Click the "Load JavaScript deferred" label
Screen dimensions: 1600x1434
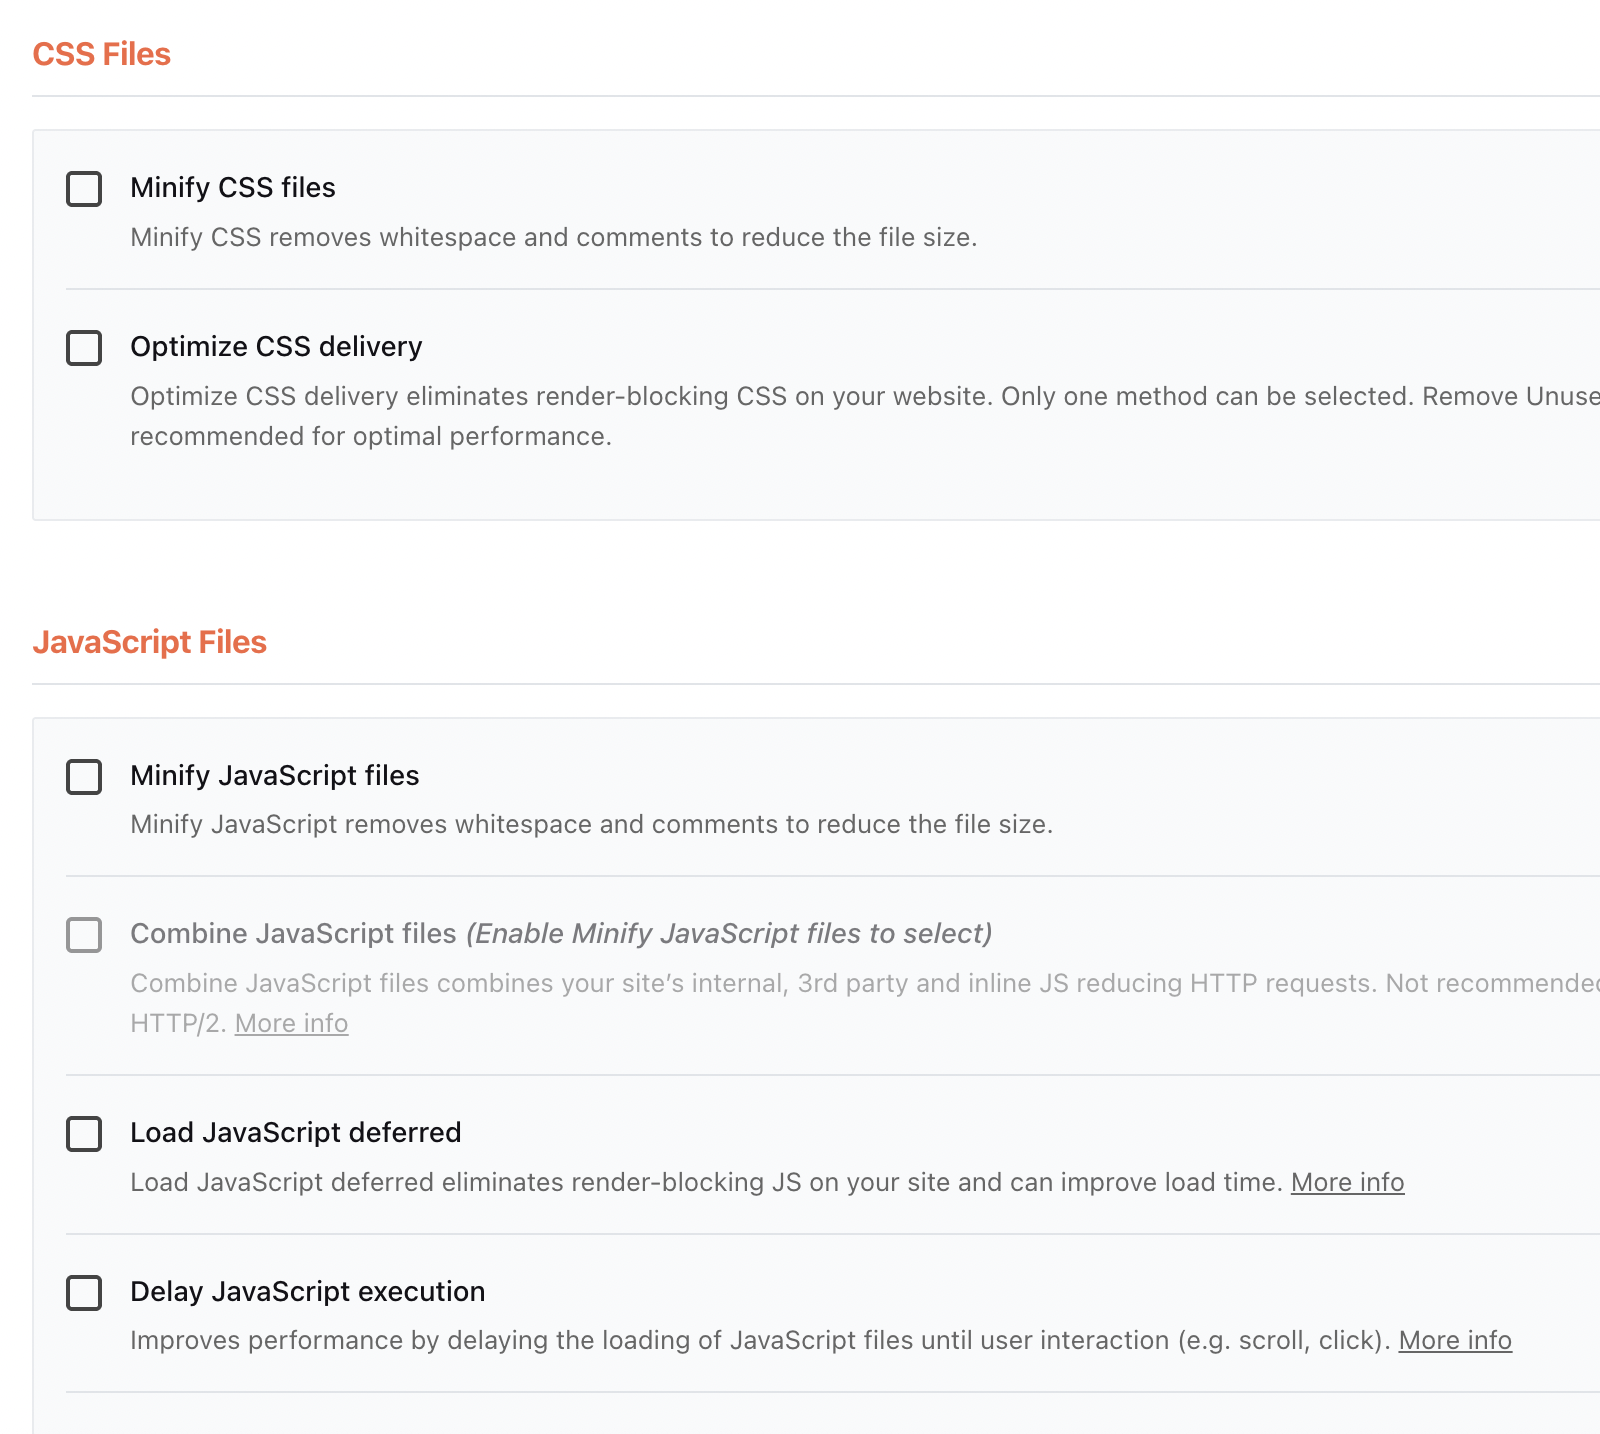pyautogui.click(x=296, y=1133)
